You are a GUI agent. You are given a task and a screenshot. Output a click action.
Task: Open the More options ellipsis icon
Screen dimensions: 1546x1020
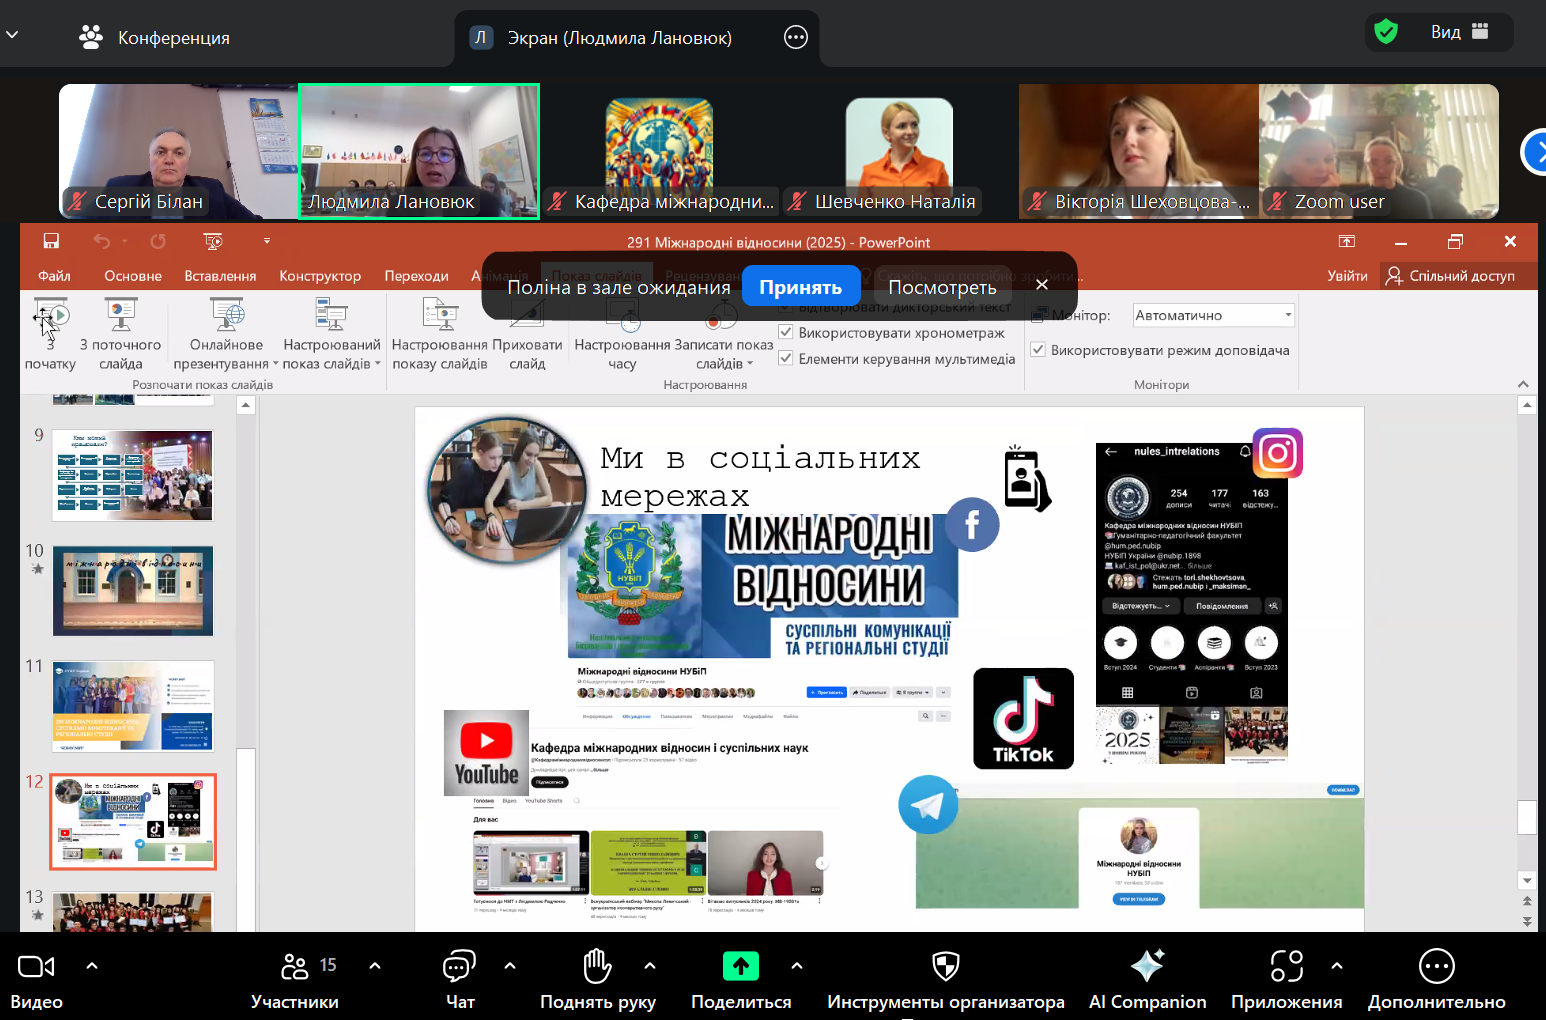[x=1436, y=966]
